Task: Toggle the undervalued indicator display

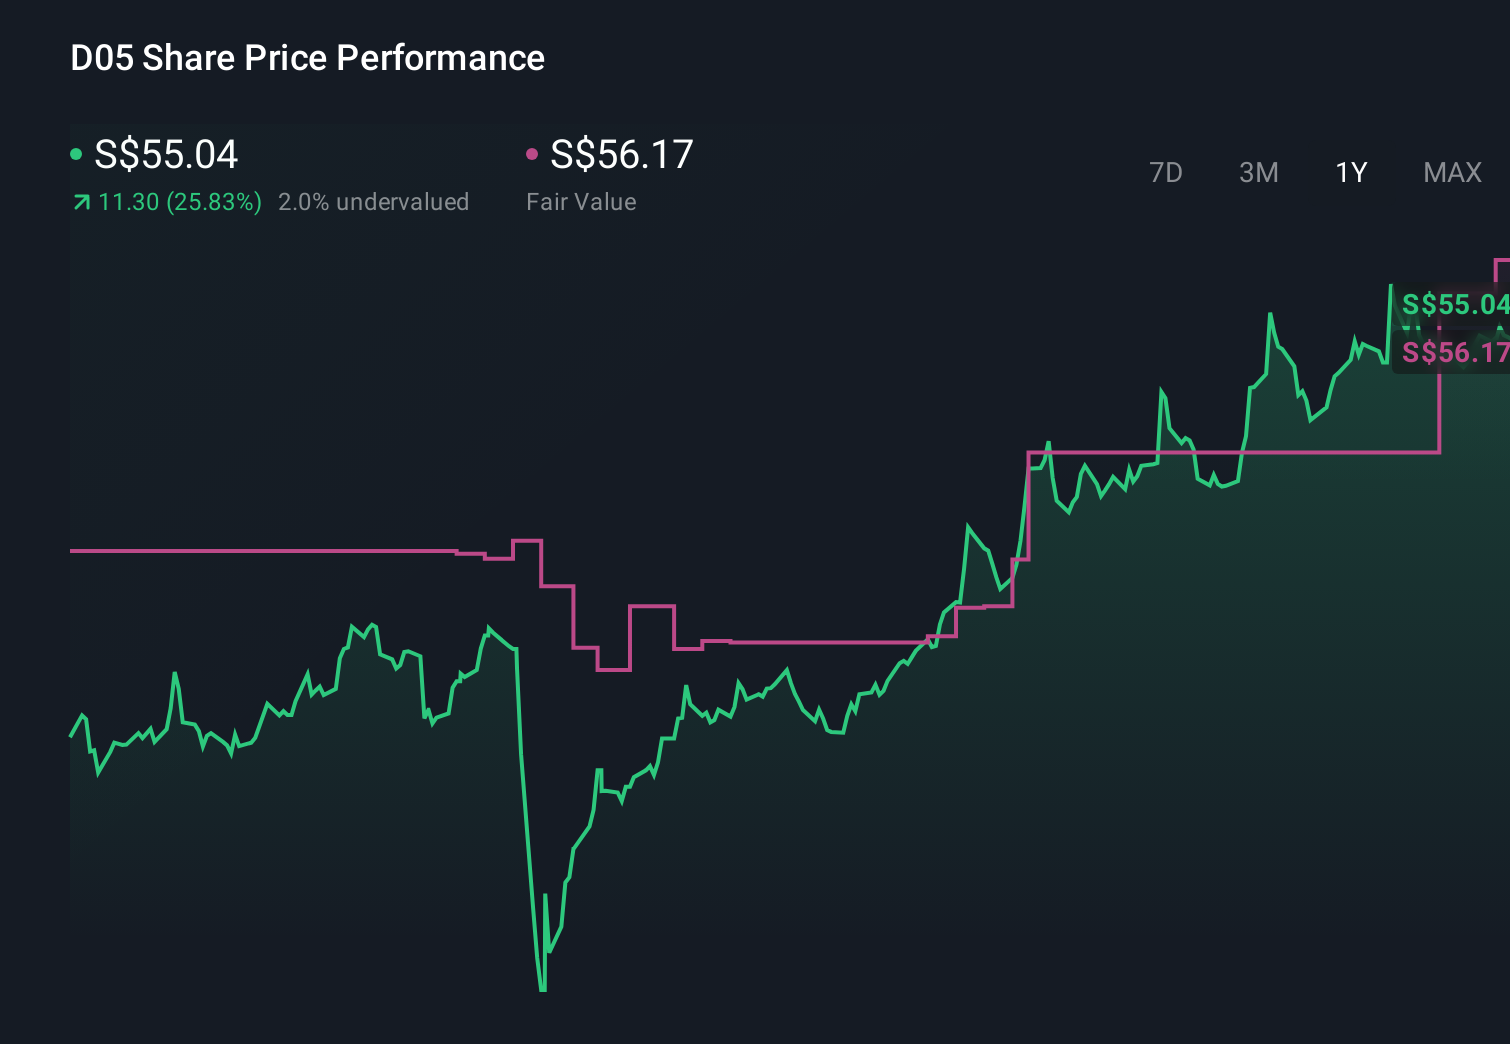Action: click(374, 202)
